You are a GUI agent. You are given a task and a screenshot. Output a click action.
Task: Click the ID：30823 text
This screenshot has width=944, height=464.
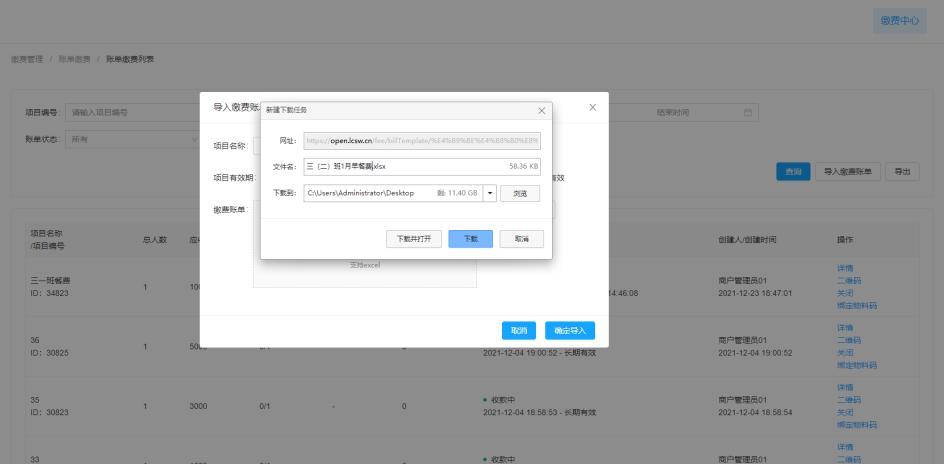coord(49,413)
